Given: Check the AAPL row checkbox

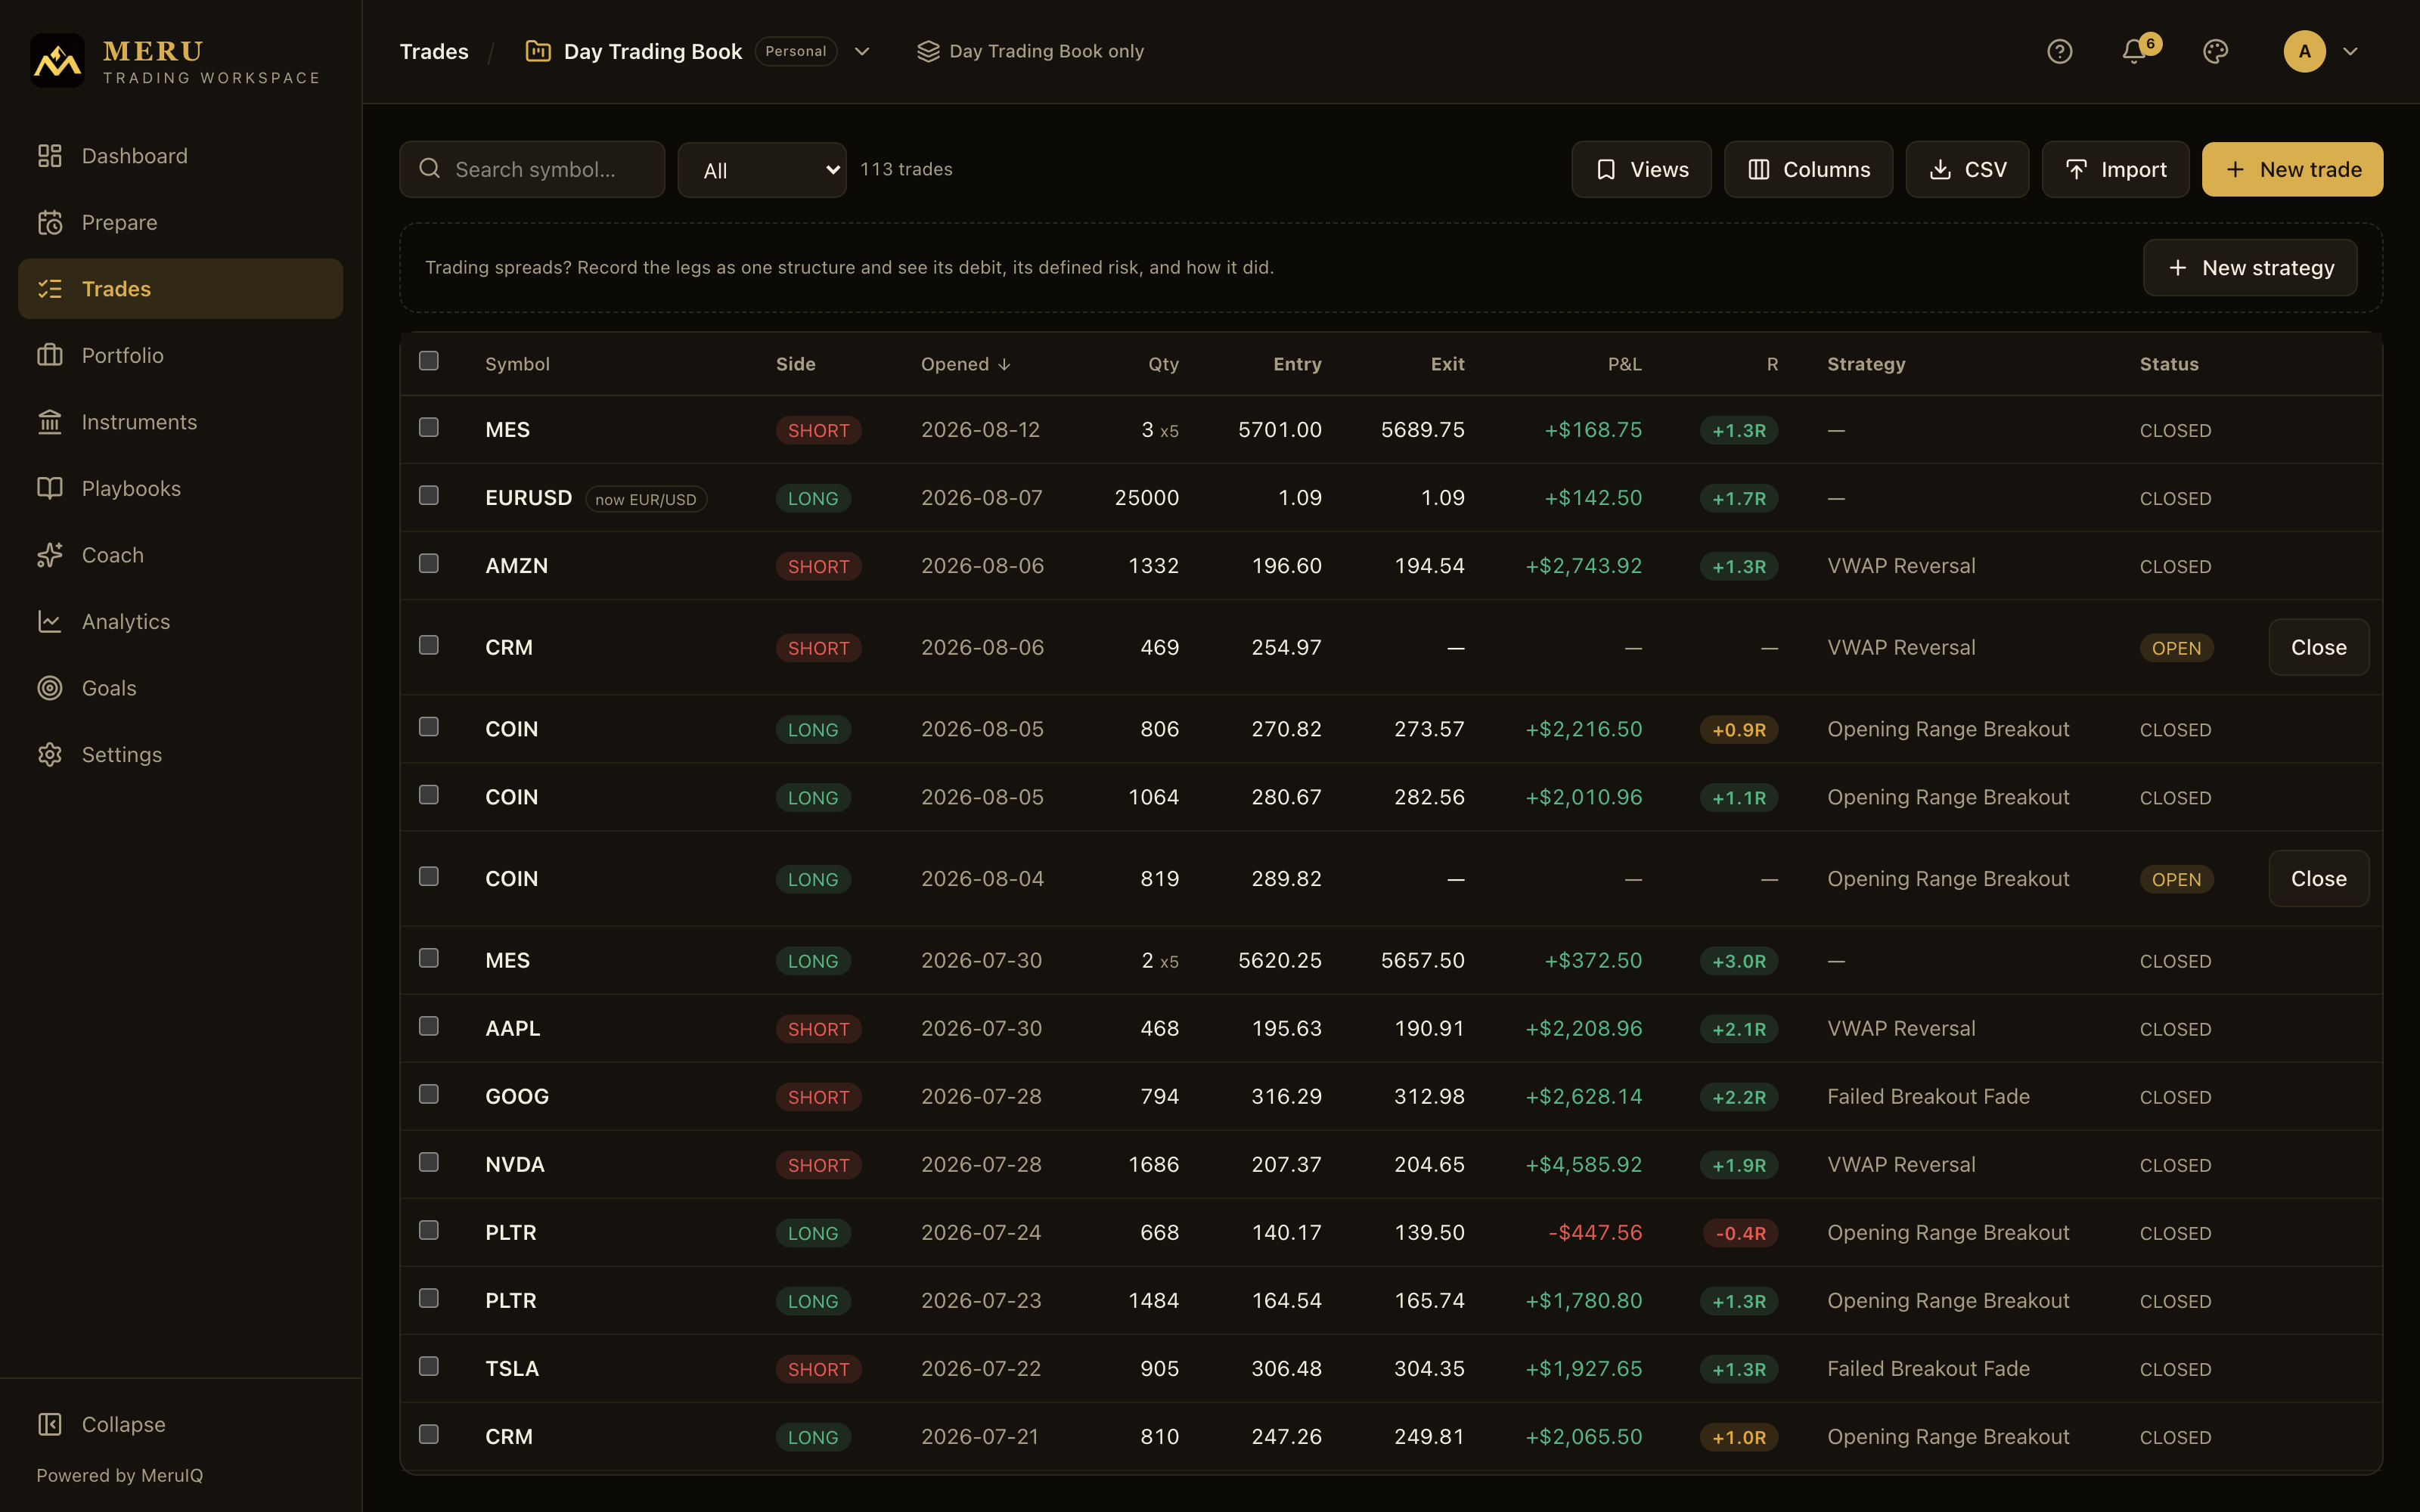Looking at the screenshot, I should tap(429, 1026).
